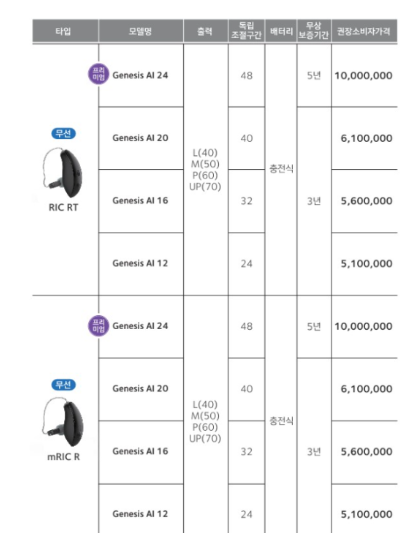Click the 5,600,000 price in mRIC R section
This screenshot has height=533, width=415.
click(x=366, y=452)
